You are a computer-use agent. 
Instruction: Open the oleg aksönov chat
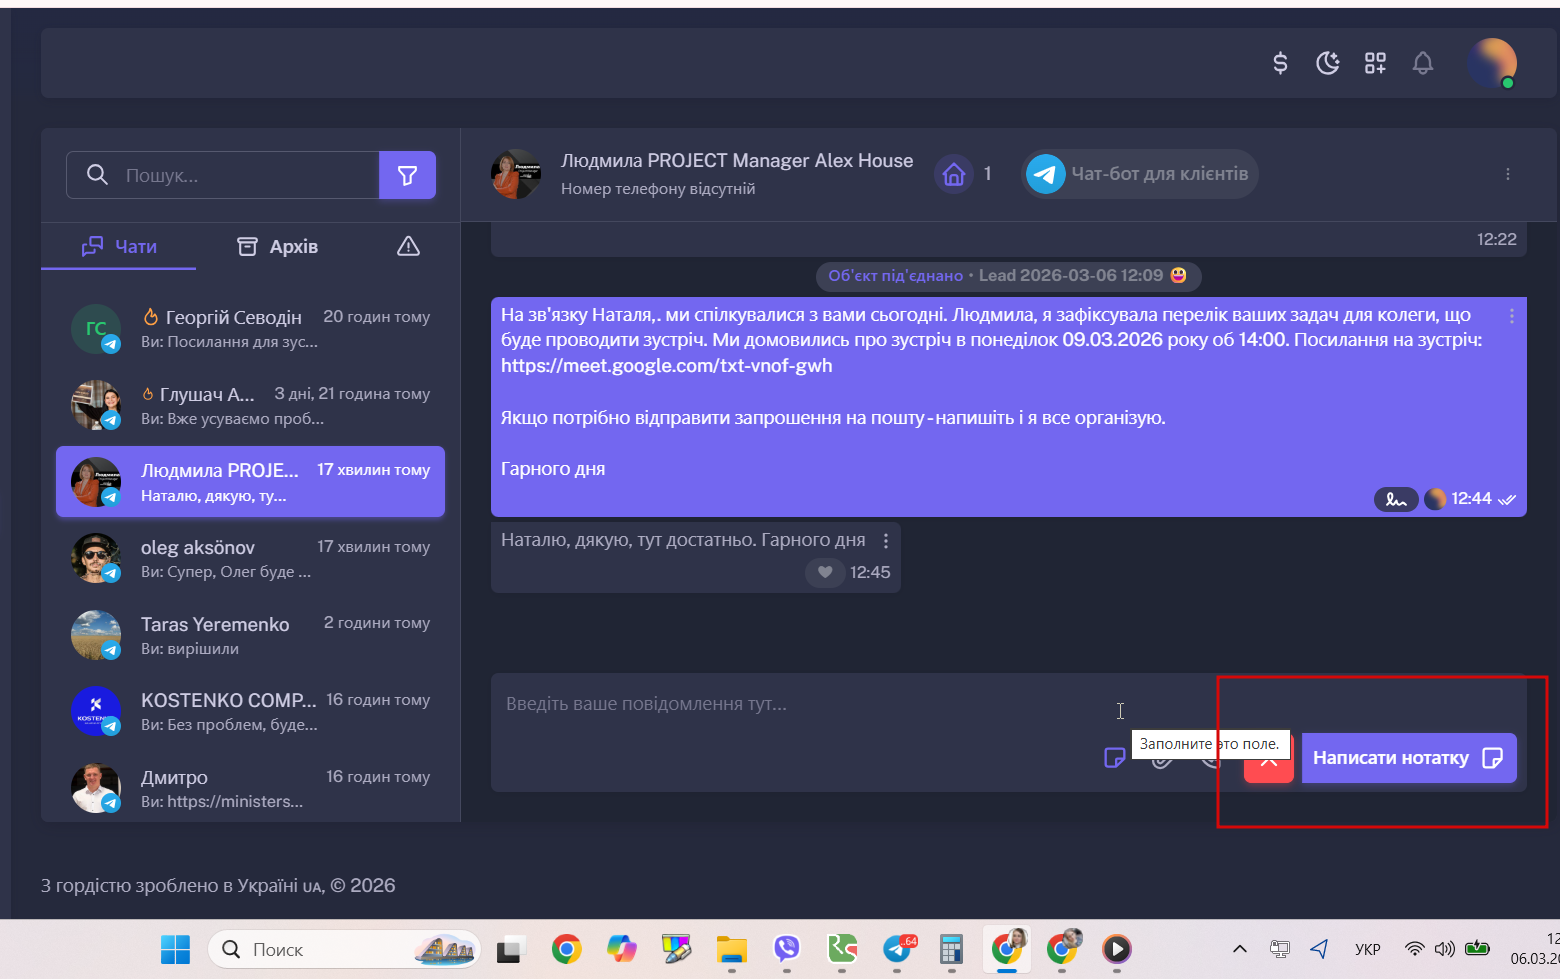(x=250, y=558)
